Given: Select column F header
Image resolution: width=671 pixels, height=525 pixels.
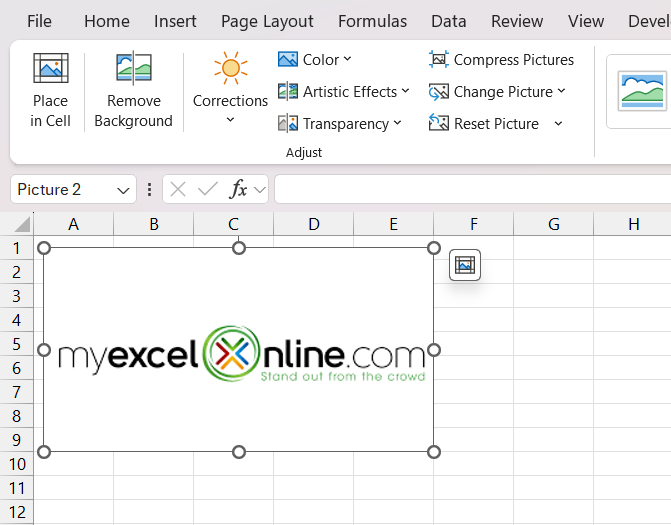Looking at the screenshot, I should coord(474,224).
